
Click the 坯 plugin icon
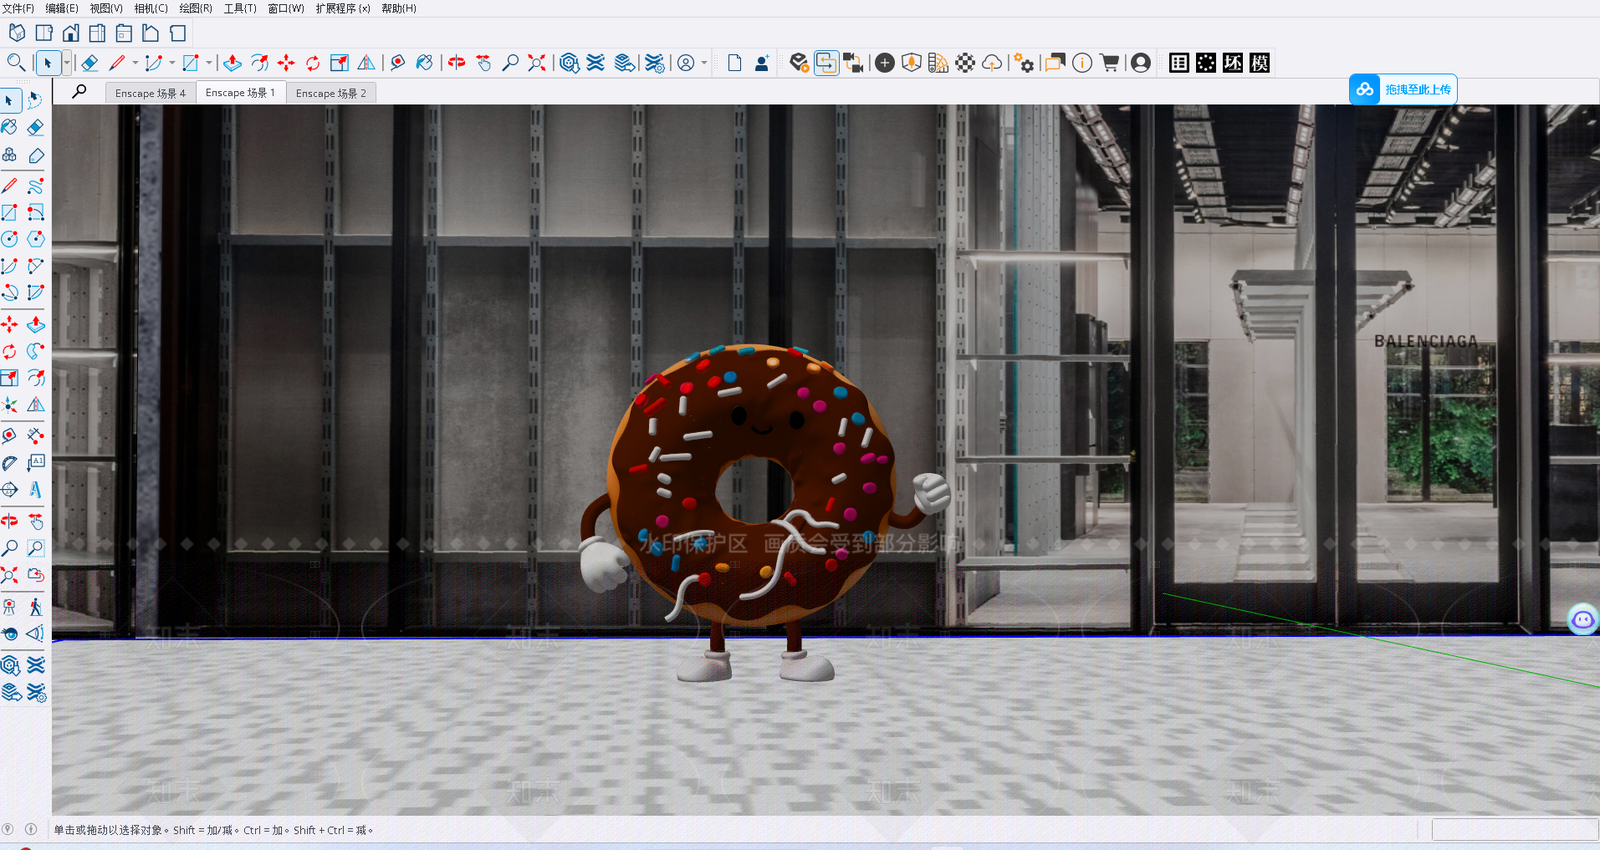1233,63
